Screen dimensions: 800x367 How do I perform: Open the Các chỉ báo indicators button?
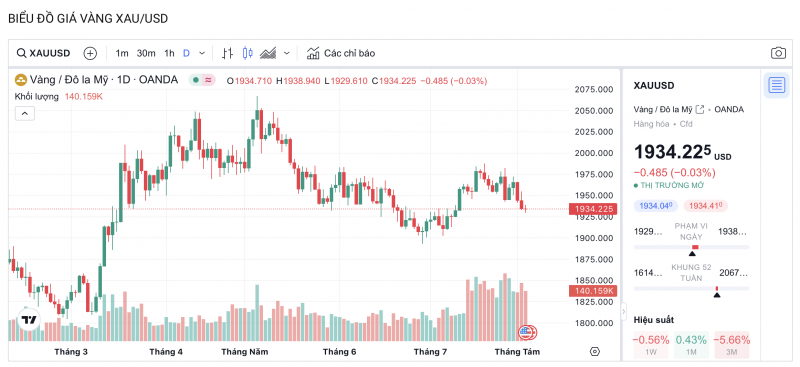pos(341,53)
